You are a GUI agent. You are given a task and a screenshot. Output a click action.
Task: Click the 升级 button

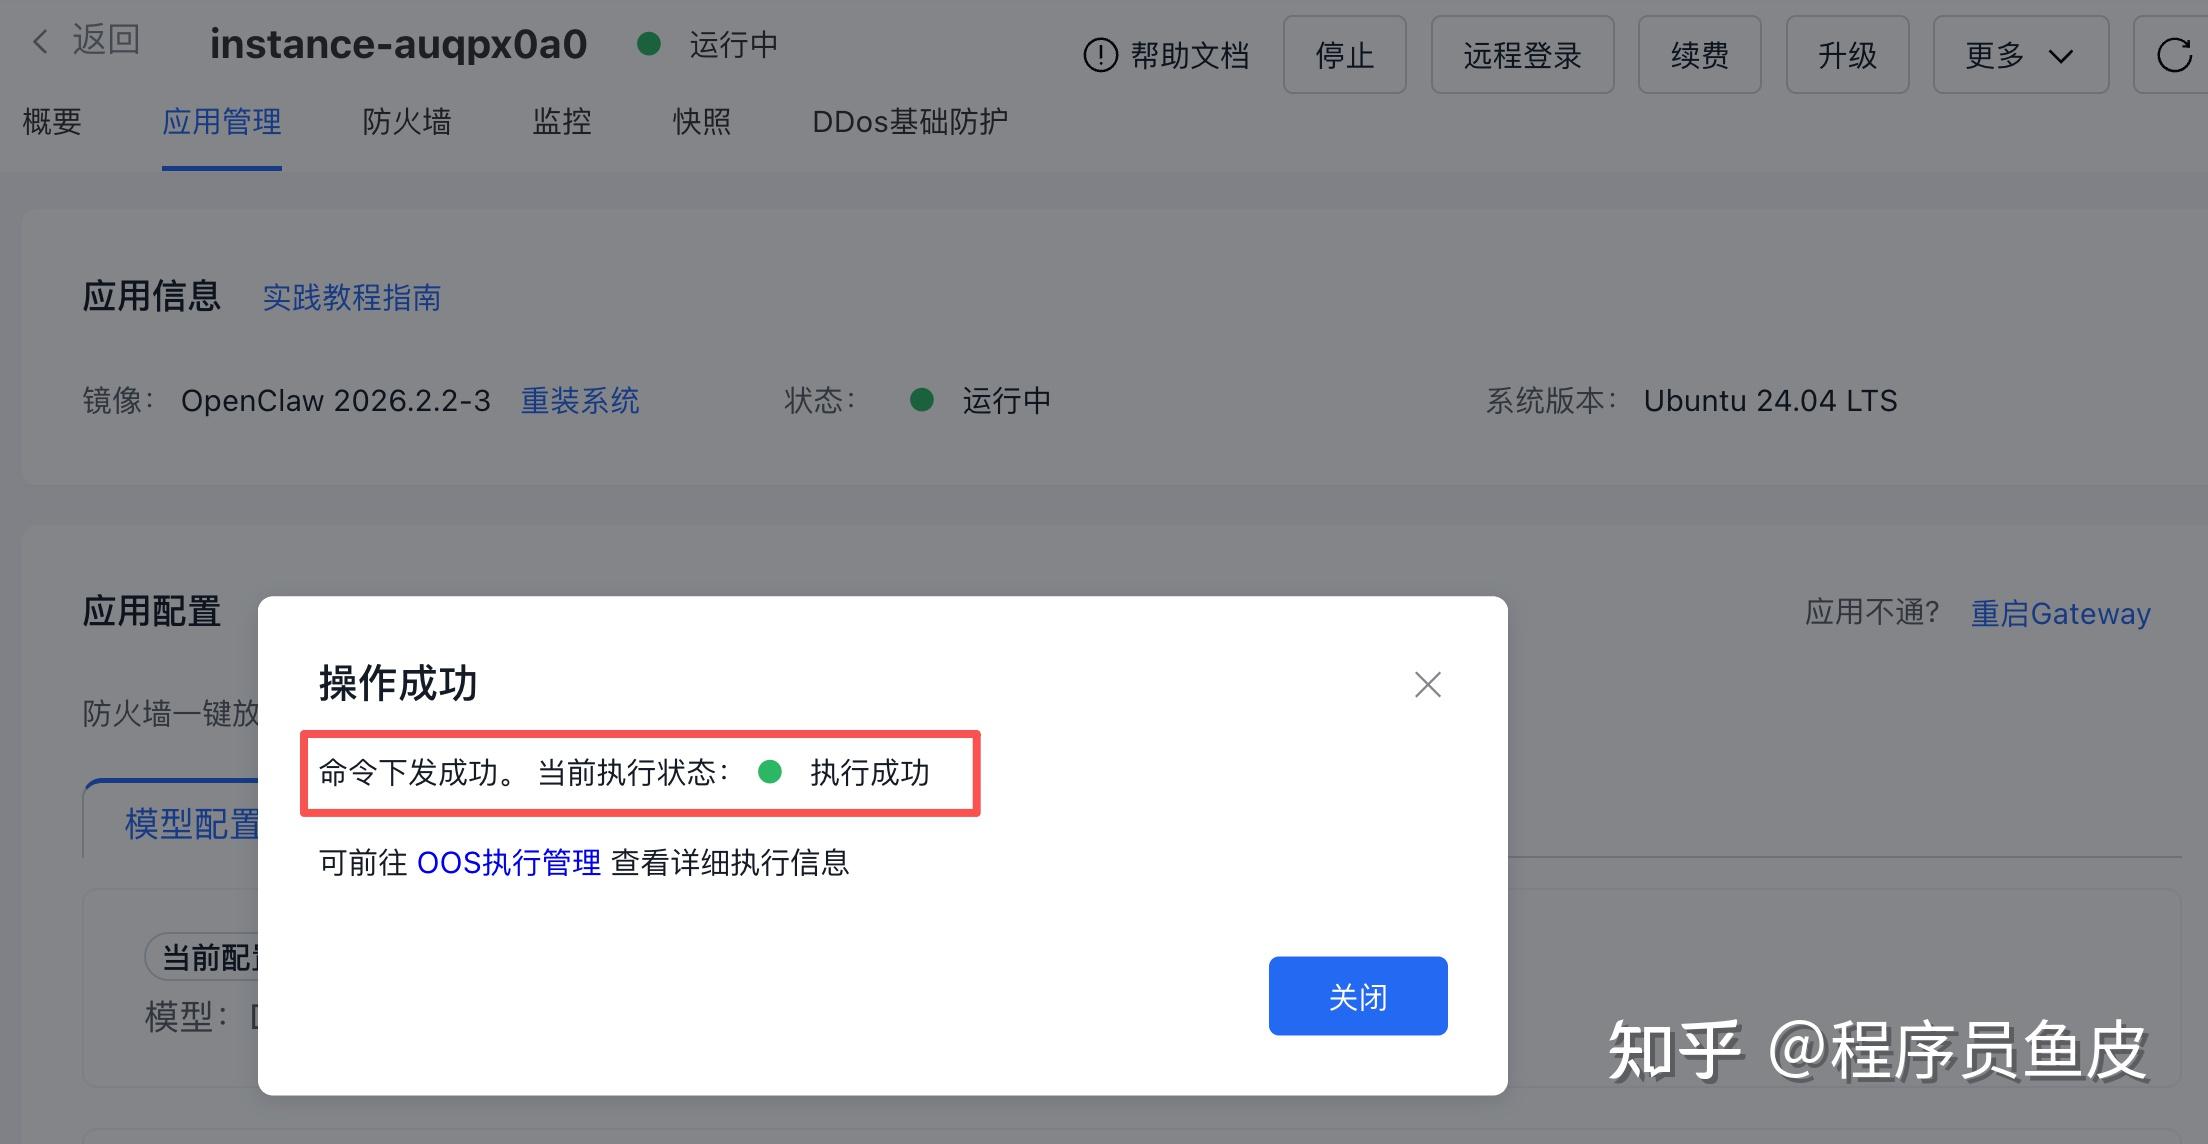coord(1846,55)
